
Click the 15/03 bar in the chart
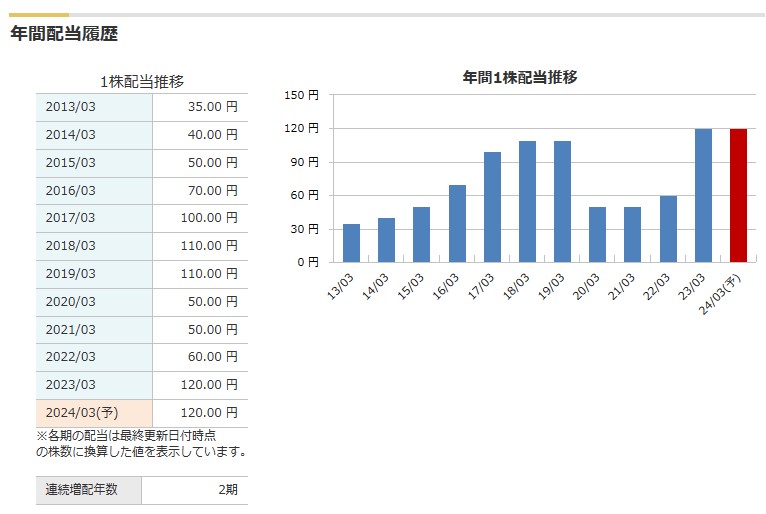point(422,235)
